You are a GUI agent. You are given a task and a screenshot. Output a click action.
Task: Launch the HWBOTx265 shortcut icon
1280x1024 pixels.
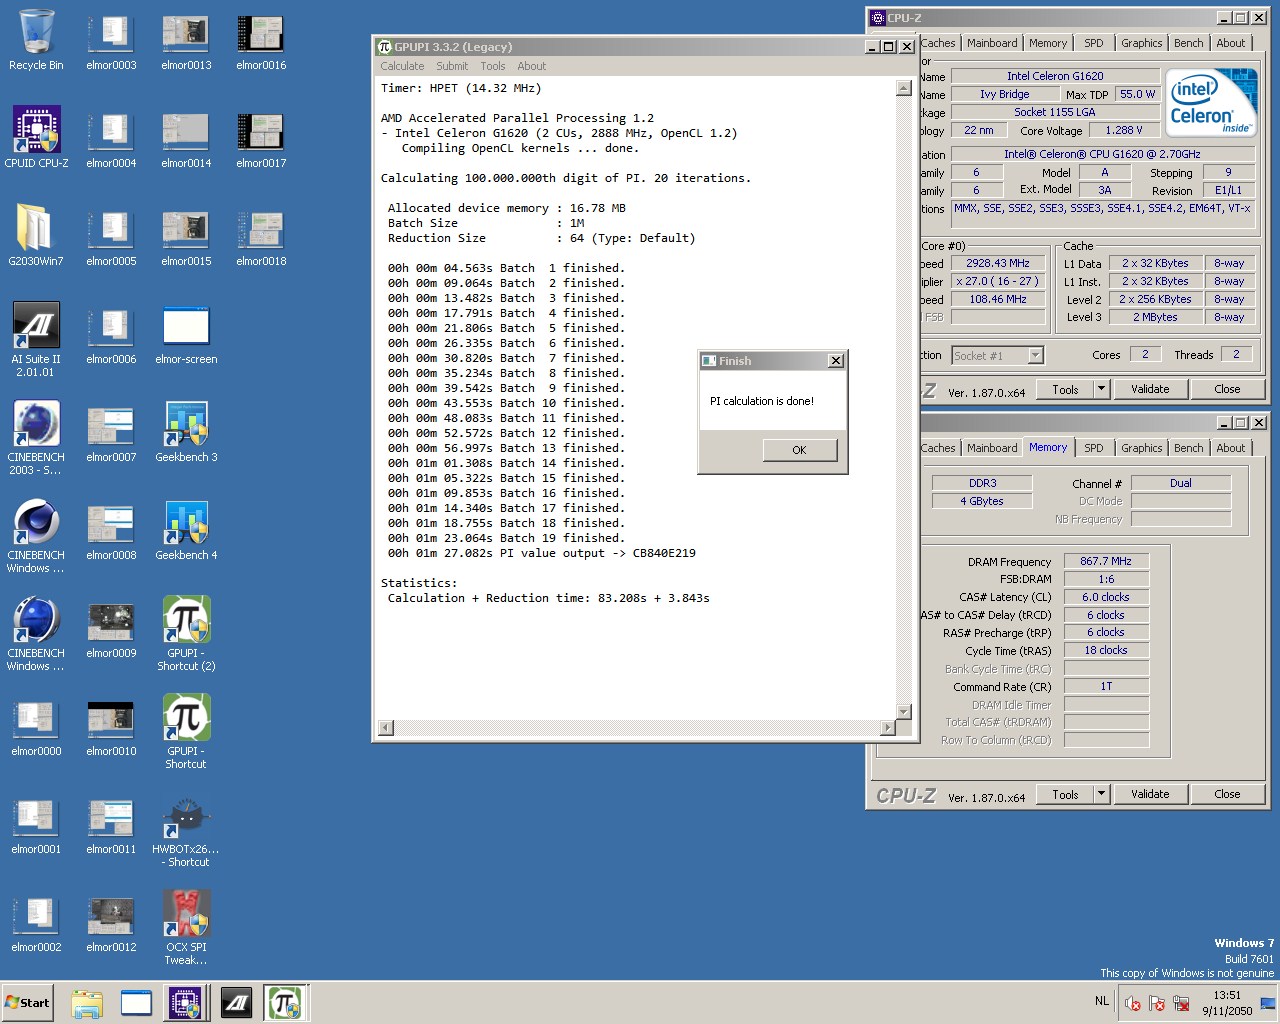[x=186, y=830]
